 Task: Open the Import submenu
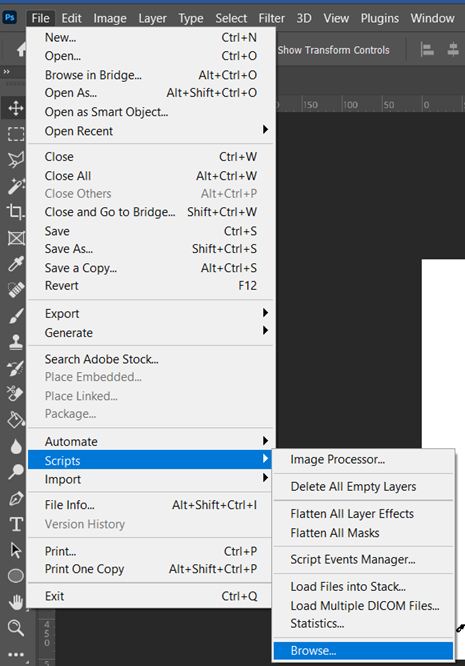point(150,479)
